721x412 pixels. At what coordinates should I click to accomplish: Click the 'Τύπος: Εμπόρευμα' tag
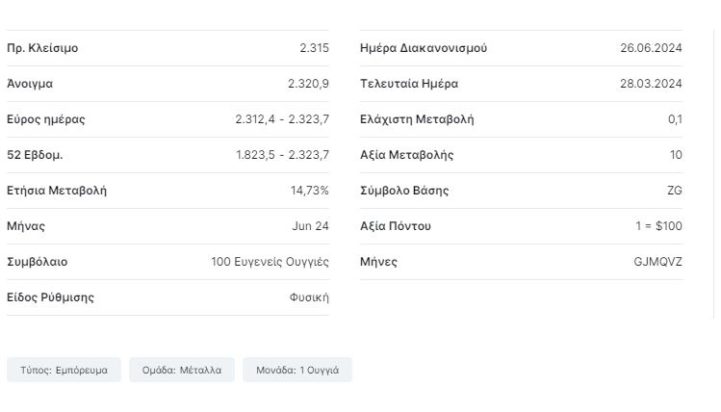(64, 370)
